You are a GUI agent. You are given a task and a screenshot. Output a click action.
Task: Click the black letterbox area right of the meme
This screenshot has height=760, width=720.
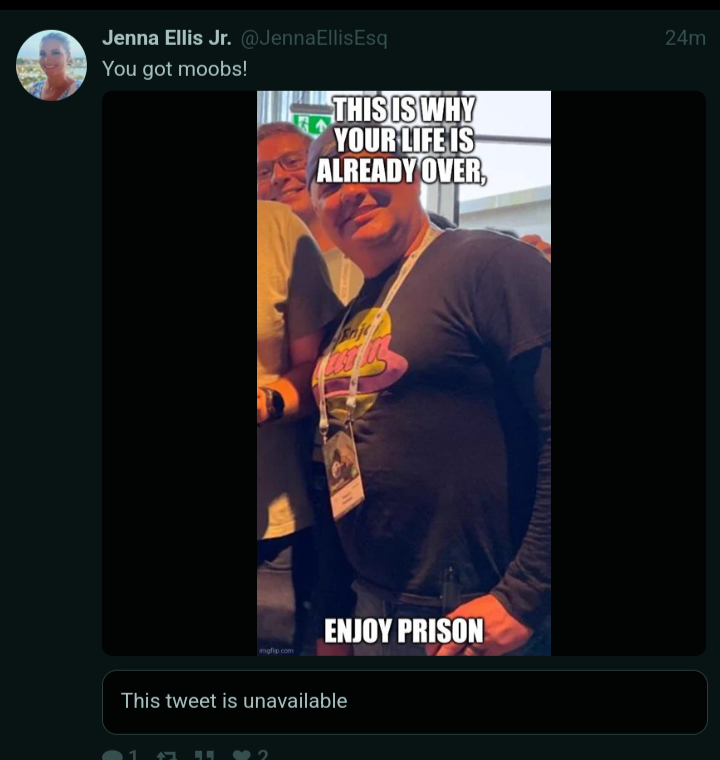628,373
